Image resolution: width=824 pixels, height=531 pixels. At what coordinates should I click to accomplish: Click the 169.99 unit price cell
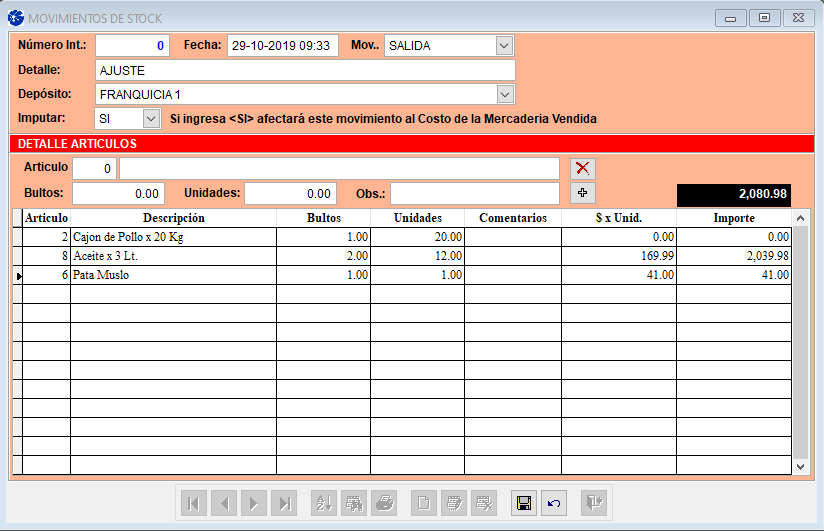(619, 256)
